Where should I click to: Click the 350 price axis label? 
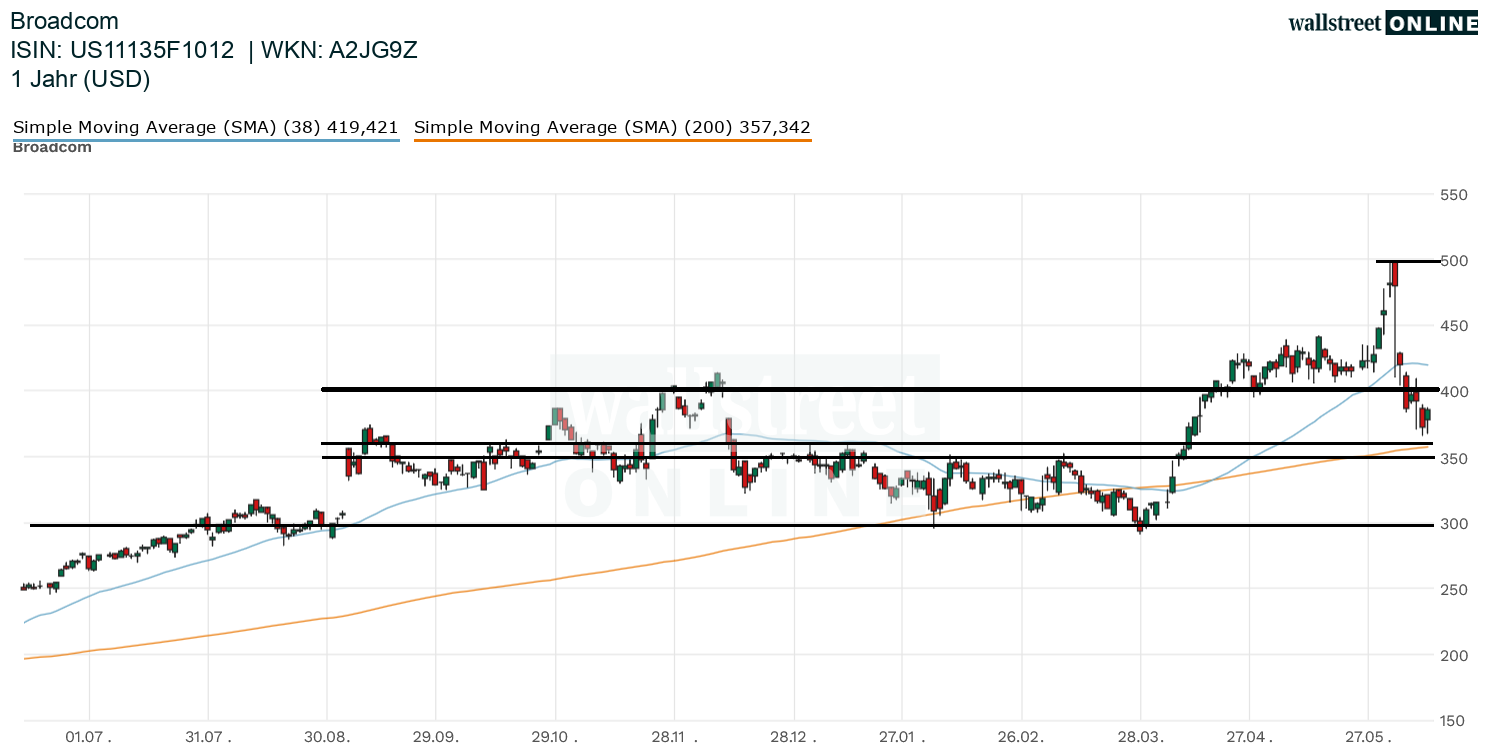(x=1454, y=458)
